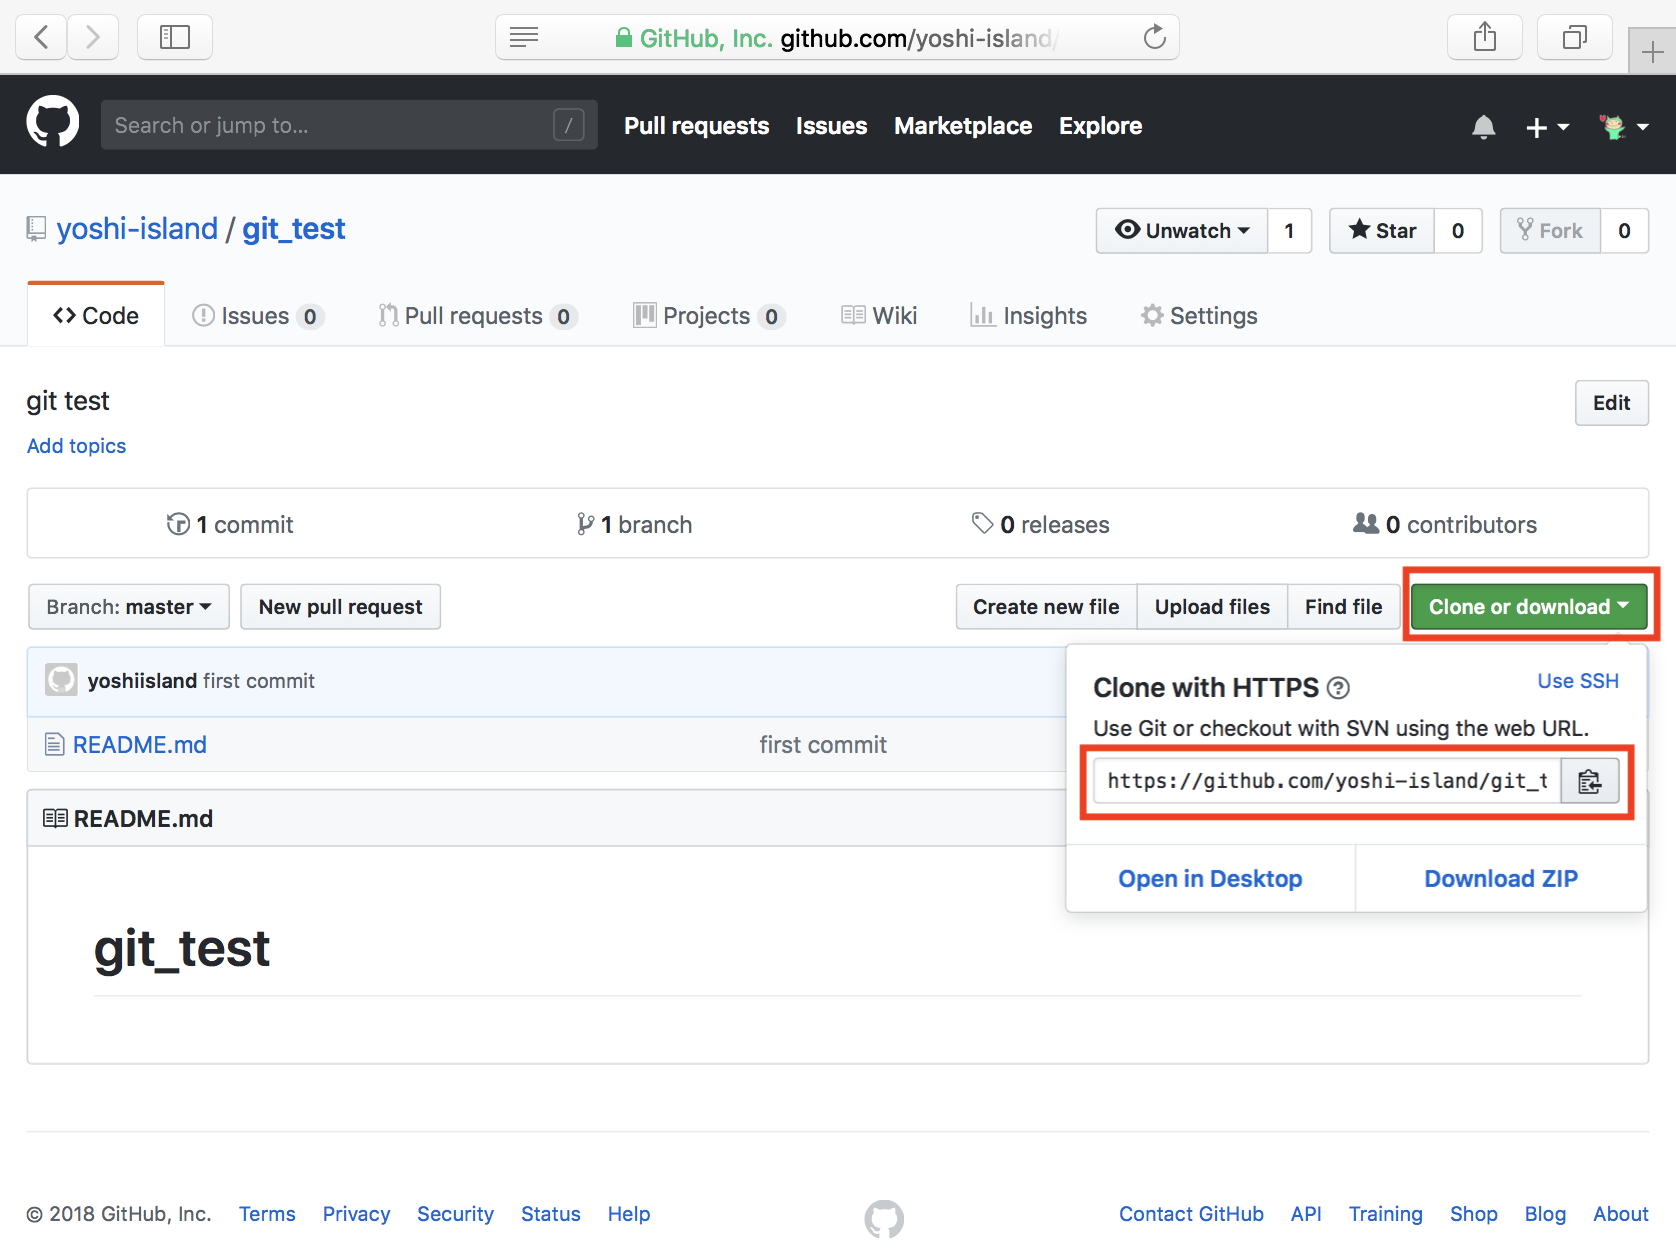Toggle the Safari sidebar button
1676x1259 pixels.
(175, 38)
